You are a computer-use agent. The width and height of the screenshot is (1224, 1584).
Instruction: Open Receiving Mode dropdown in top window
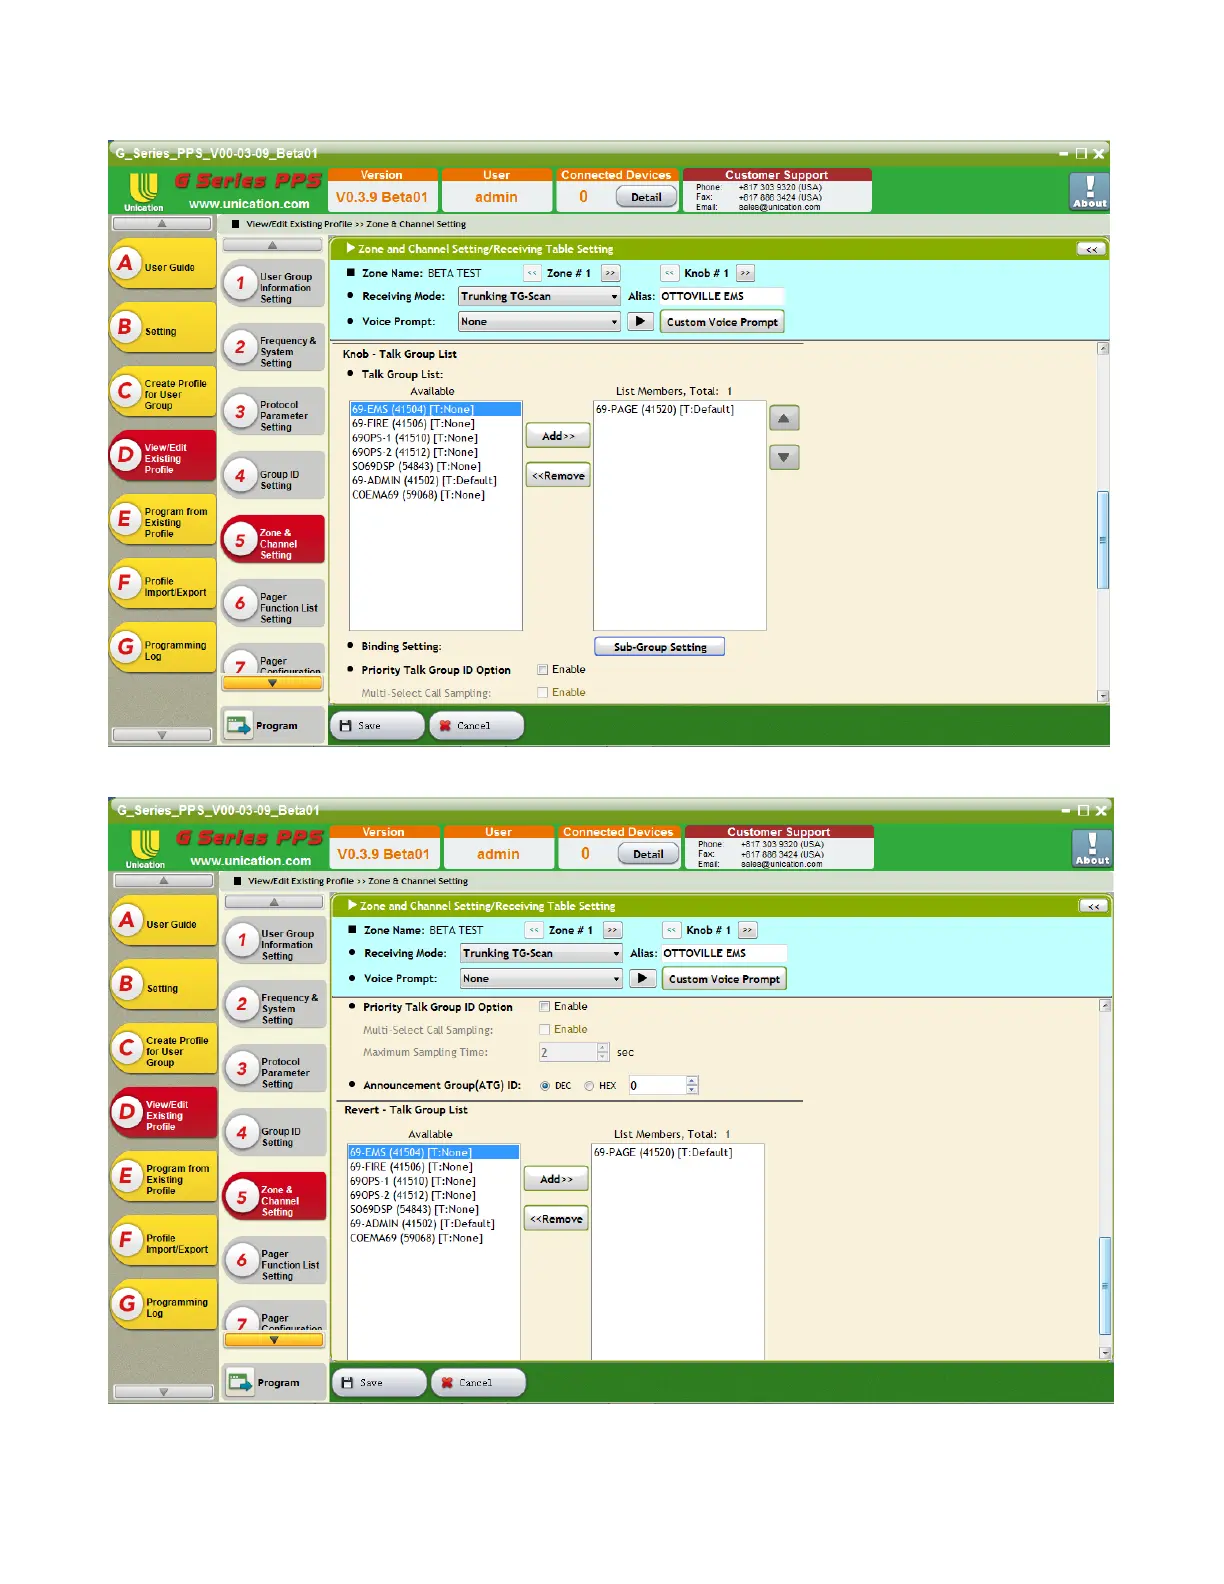pyautogui.click(x=539, y=296)
